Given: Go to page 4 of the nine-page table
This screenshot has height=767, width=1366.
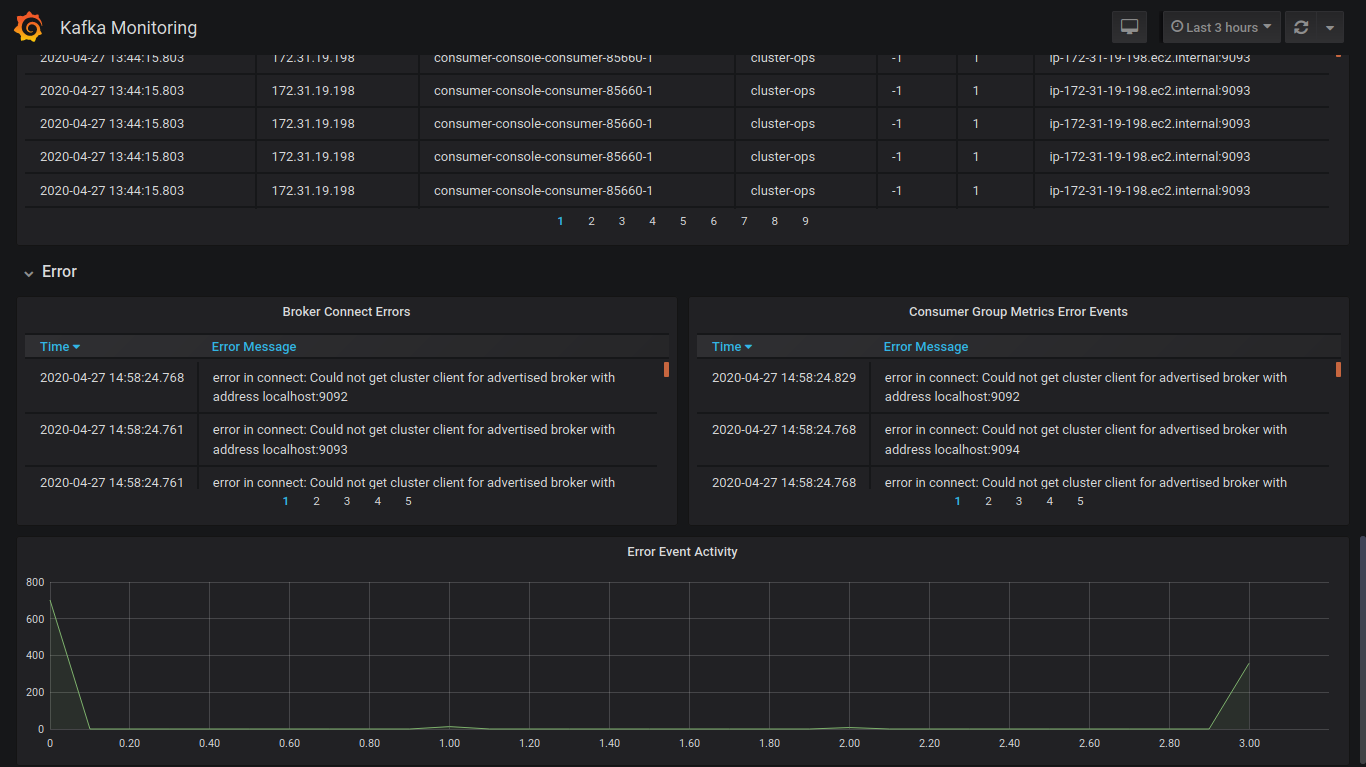Looking at the screenshot, I should (652, 221).
